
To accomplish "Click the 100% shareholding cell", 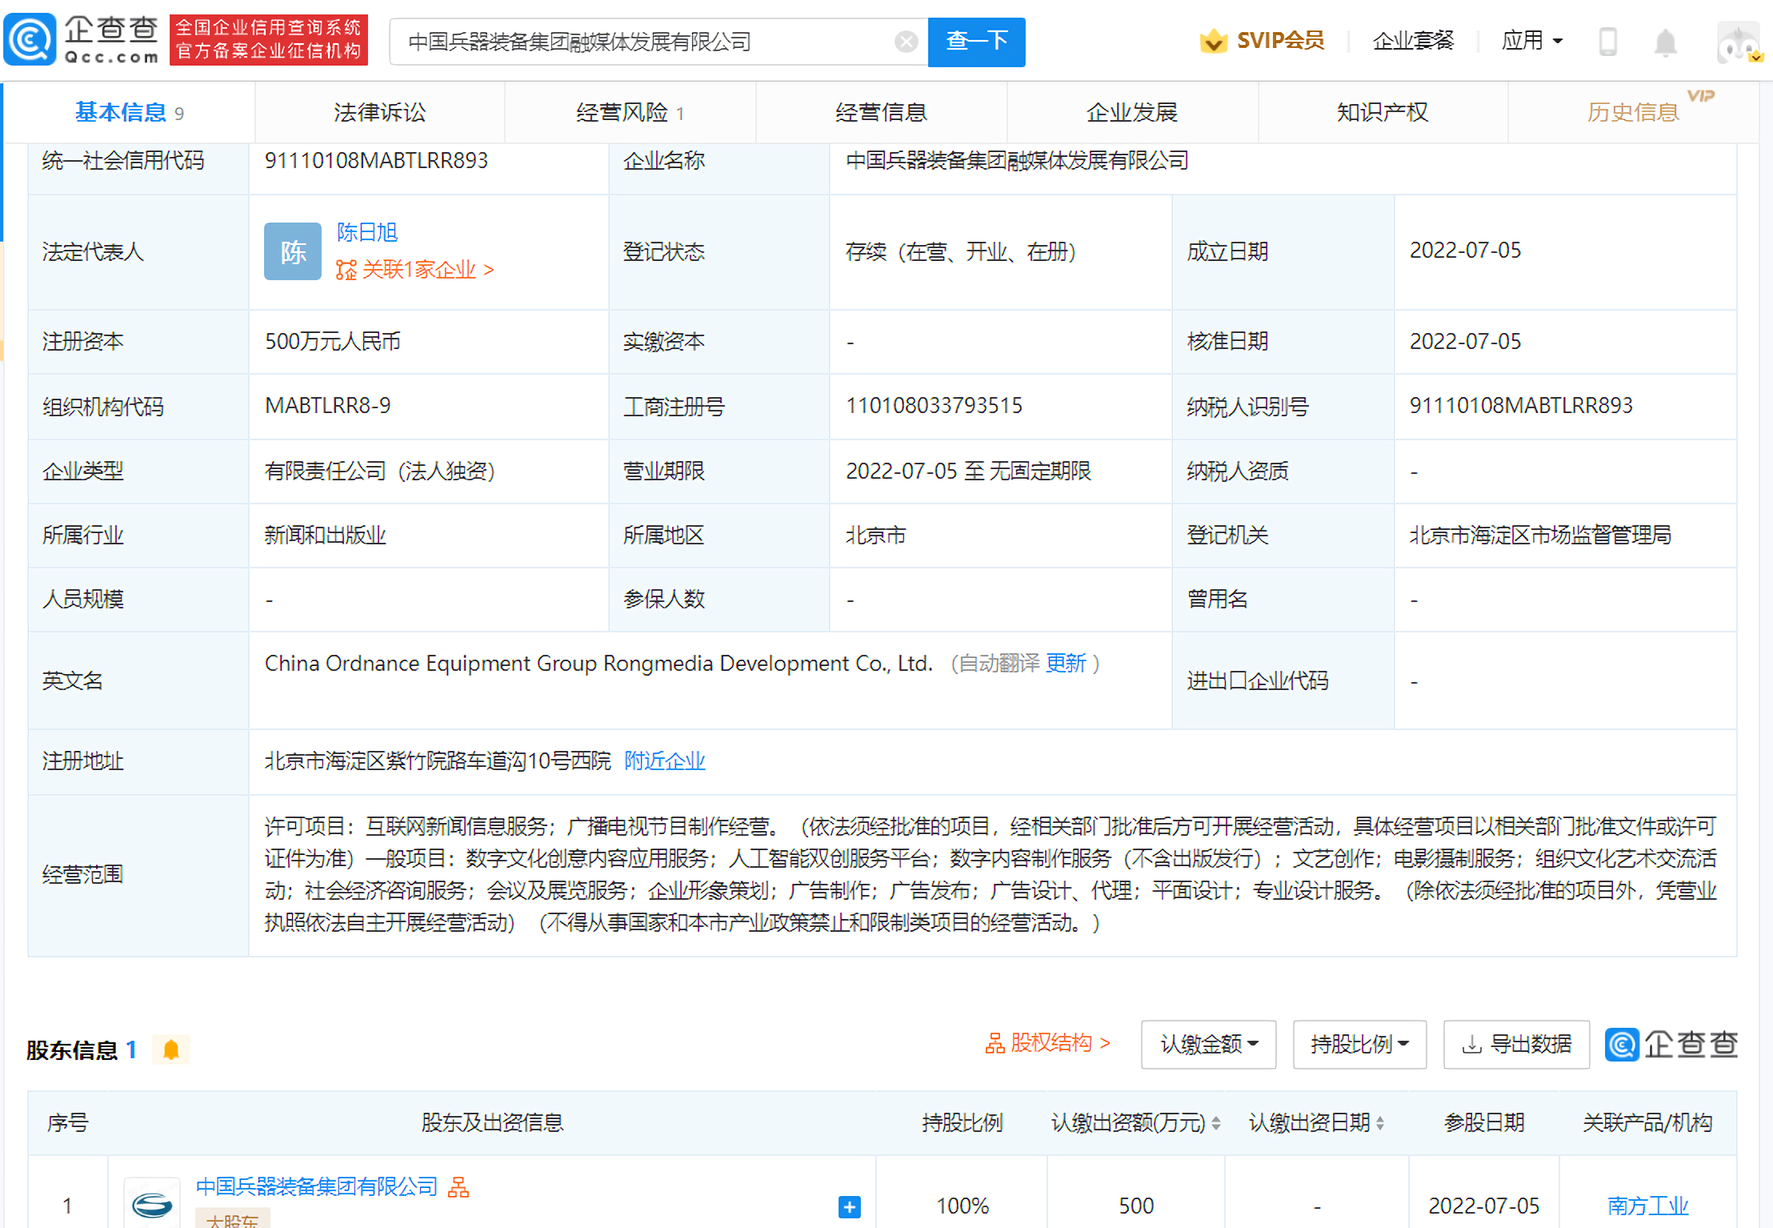I will coord(962,1205).
